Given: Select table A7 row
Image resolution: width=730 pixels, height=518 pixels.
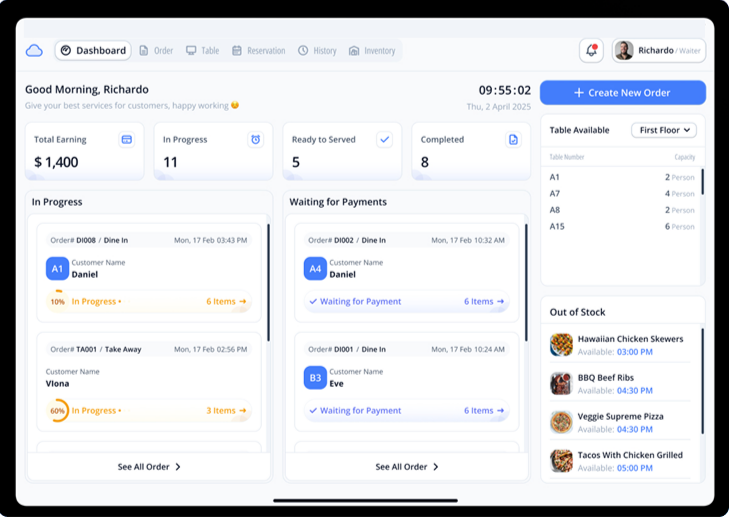Looking at the screenshot, I should [622, 194].
